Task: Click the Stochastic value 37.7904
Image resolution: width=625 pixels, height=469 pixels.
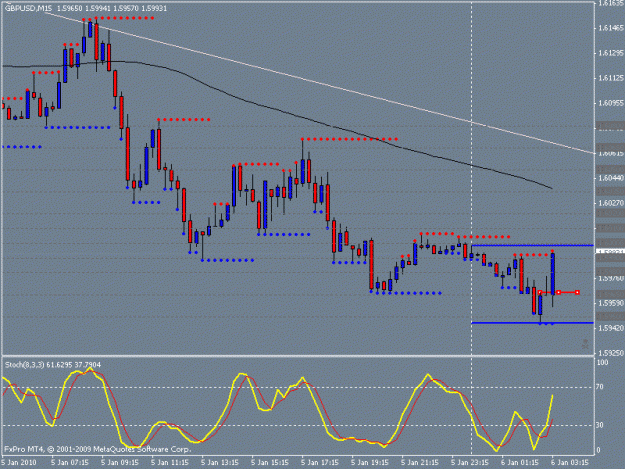Action: click(x=88, y=365)
